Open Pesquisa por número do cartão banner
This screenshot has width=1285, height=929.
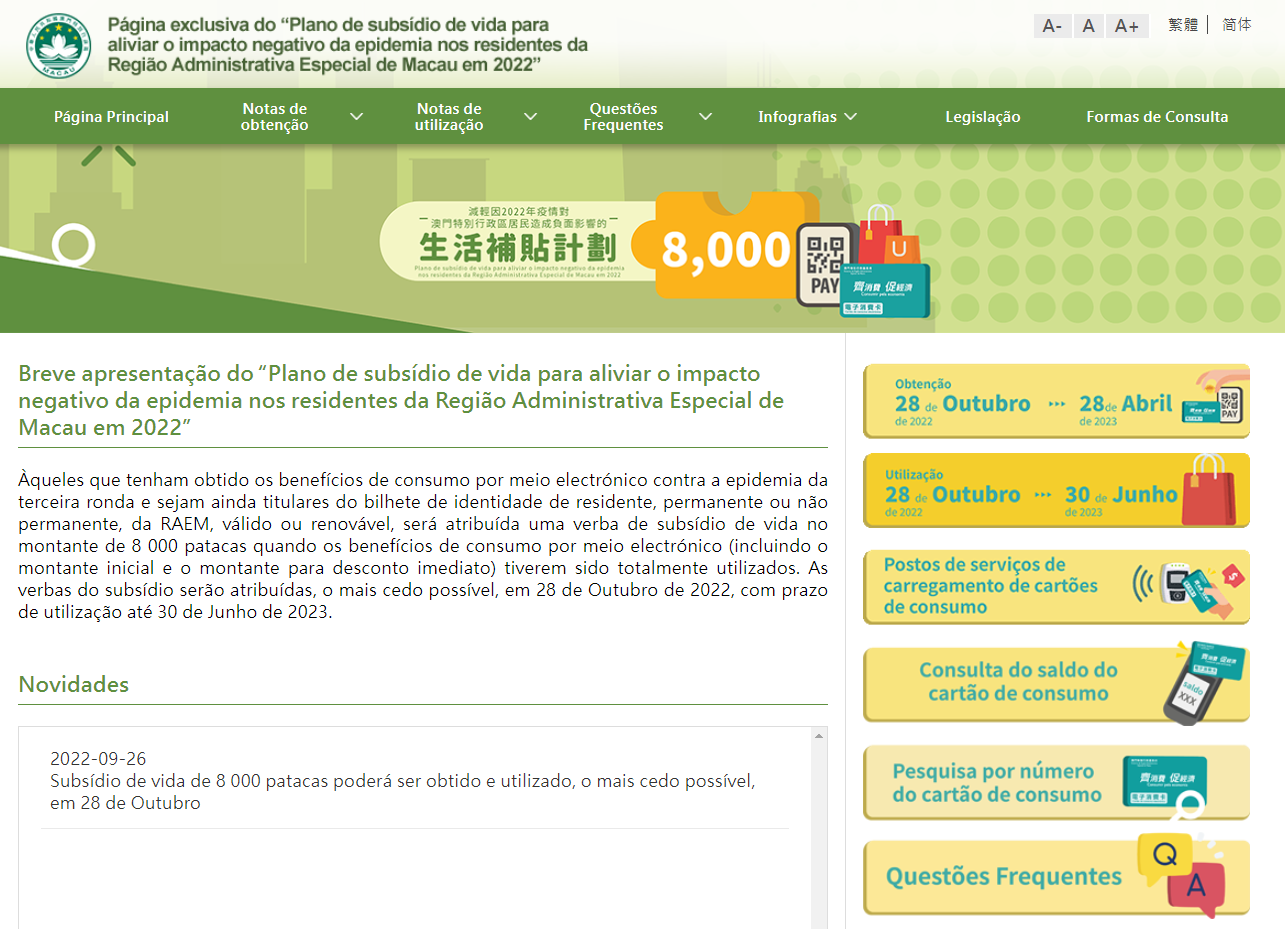1056,783
